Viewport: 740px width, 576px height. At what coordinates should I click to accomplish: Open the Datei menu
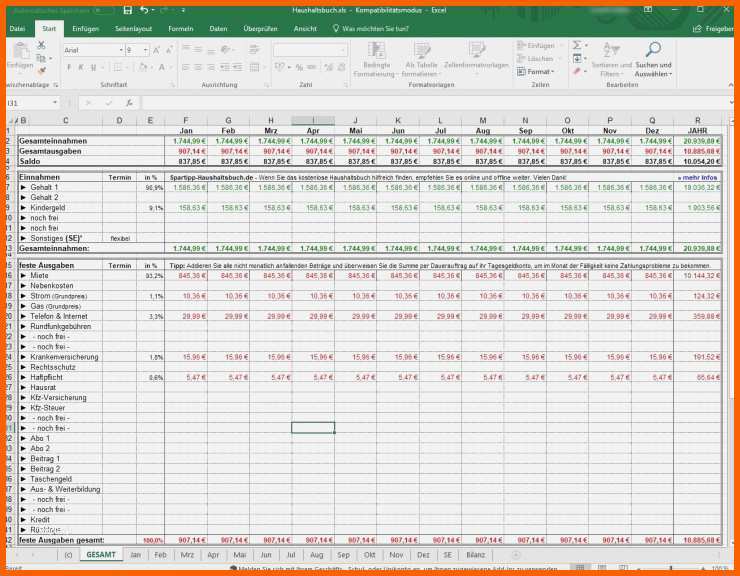[x=17, y=29]
